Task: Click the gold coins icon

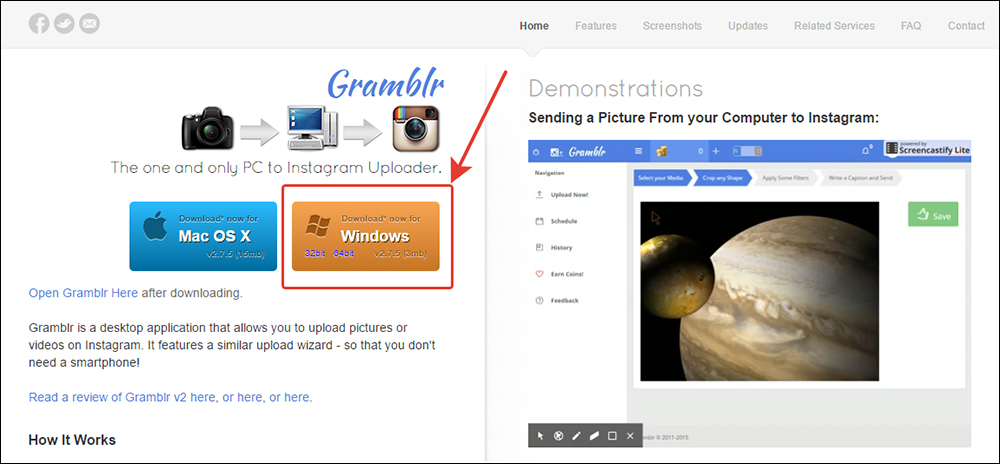Action: tap(662, 151)
